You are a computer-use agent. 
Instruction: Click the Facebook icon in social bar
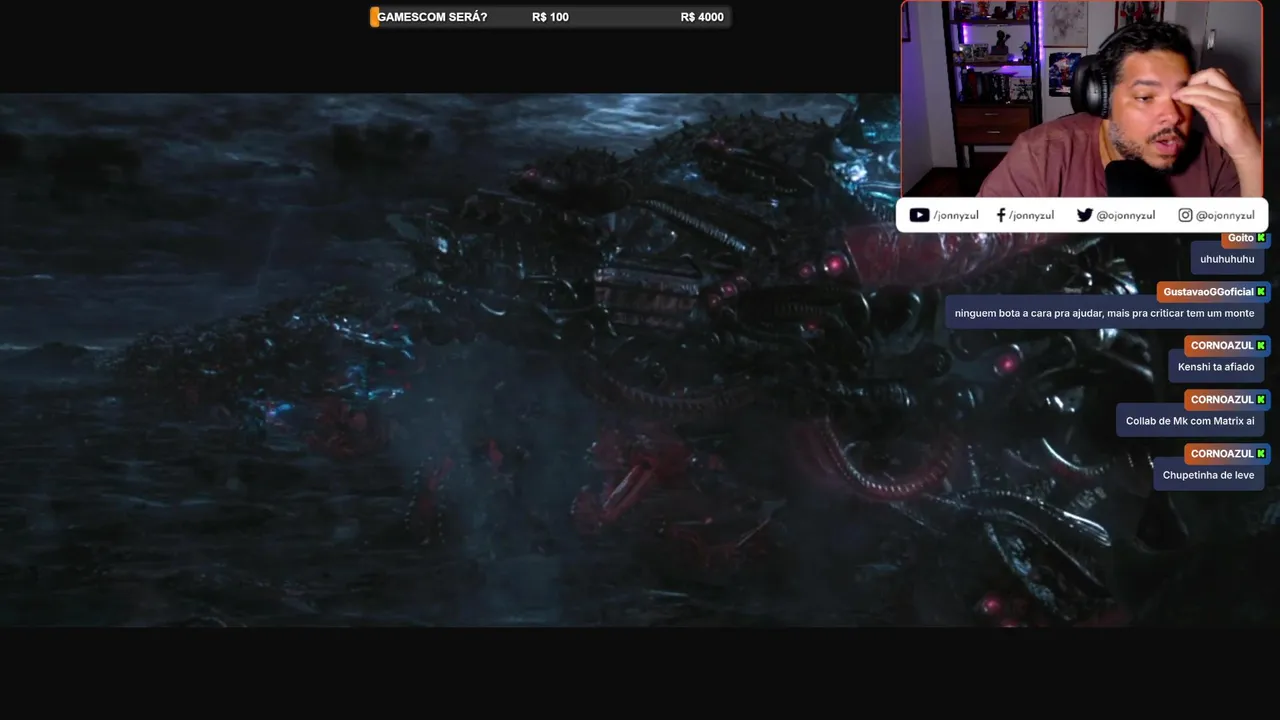[1001, 215]
